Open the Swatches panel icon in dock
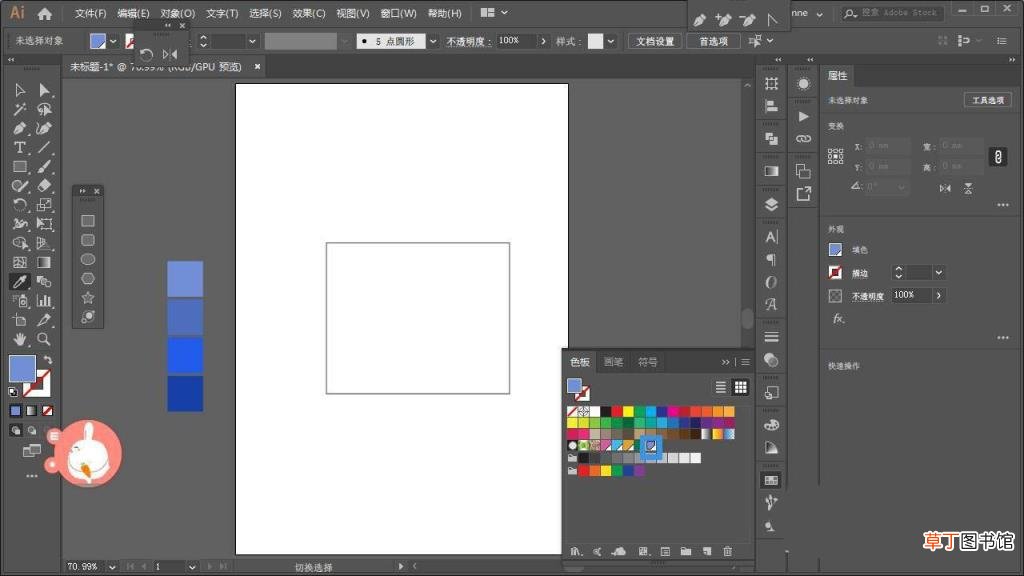The height and width of the screenshot is (576, 1024). (x=771, y=480)
